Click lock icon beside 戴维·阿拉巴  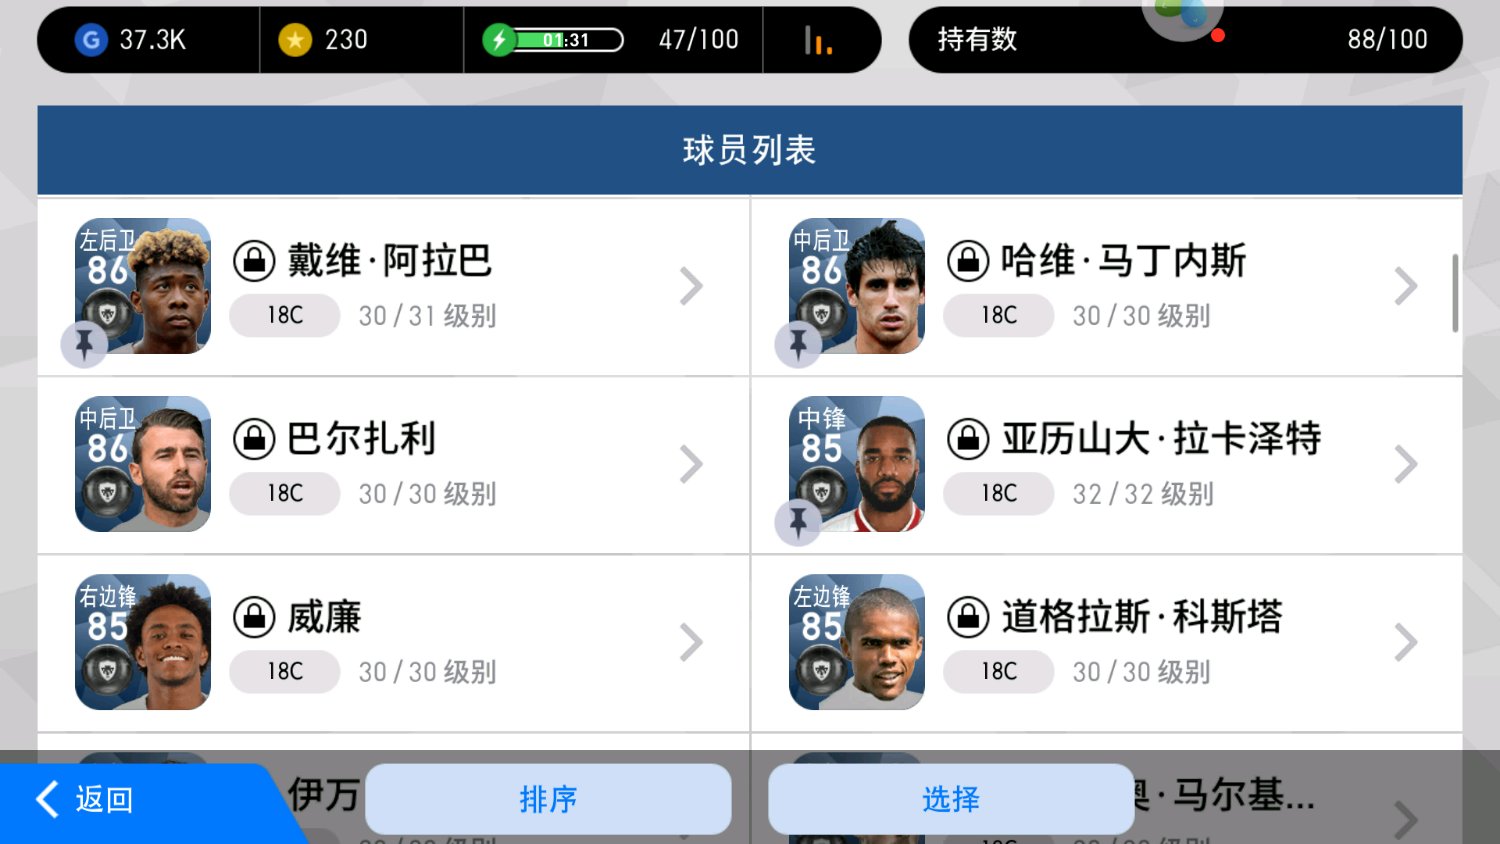click(254, 261)
